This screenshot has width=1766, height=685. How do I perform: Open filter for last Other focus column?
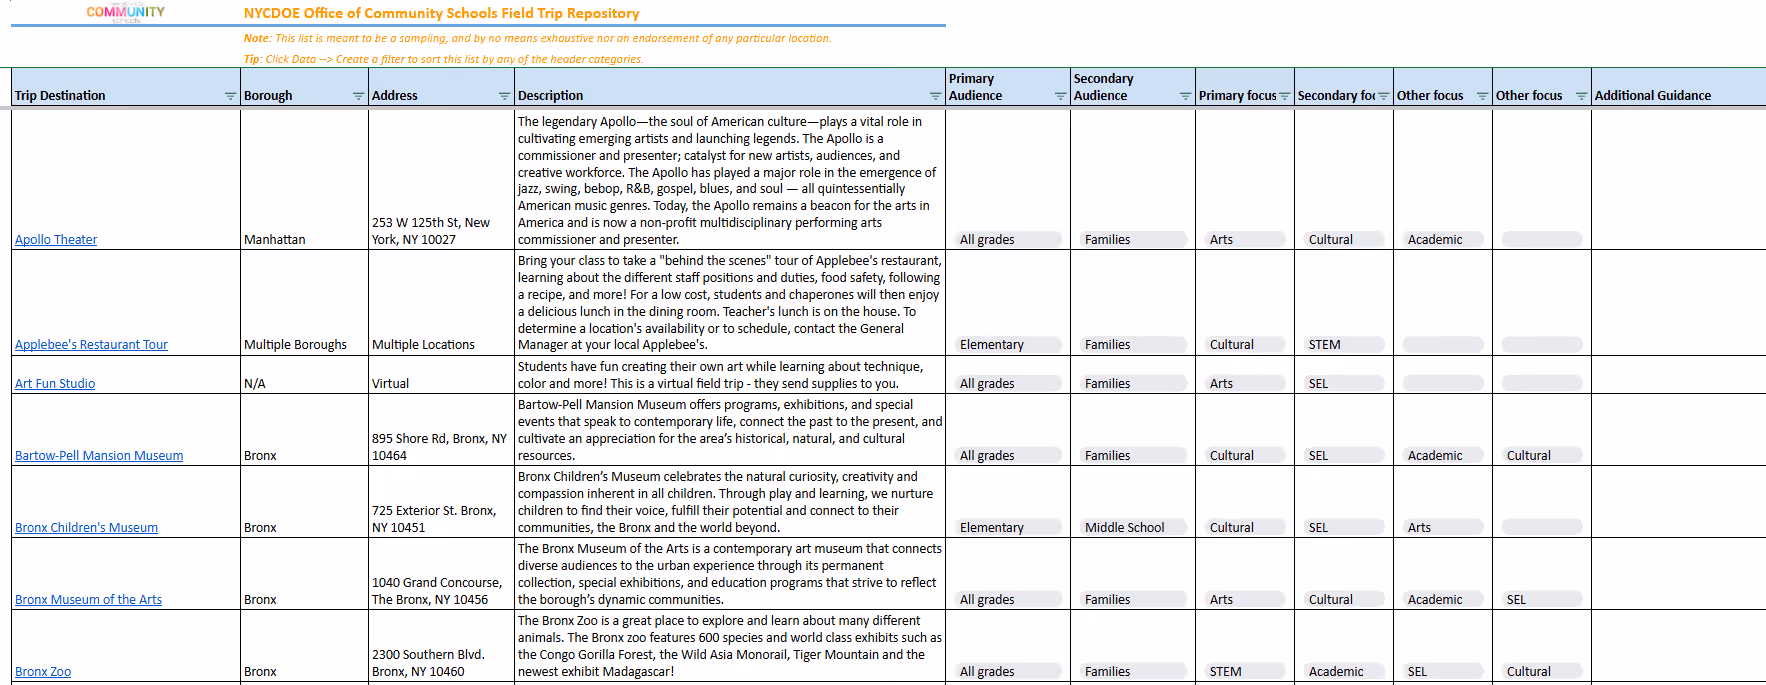pyautogui.click(x=1581, y=96)
